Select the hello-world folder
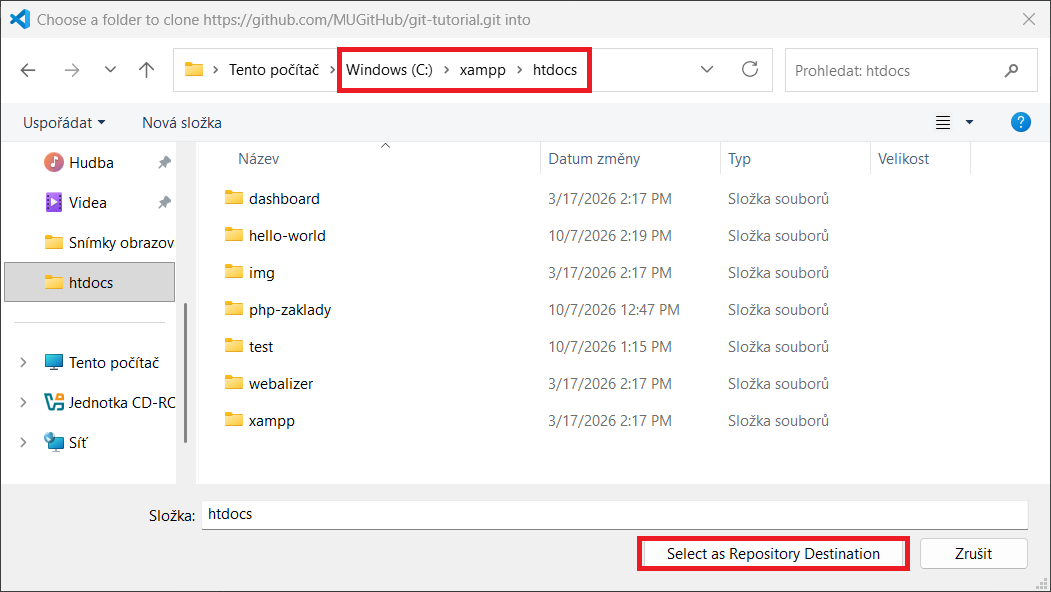The height and width of the screenshot is (592, 1051). point(287,235)
